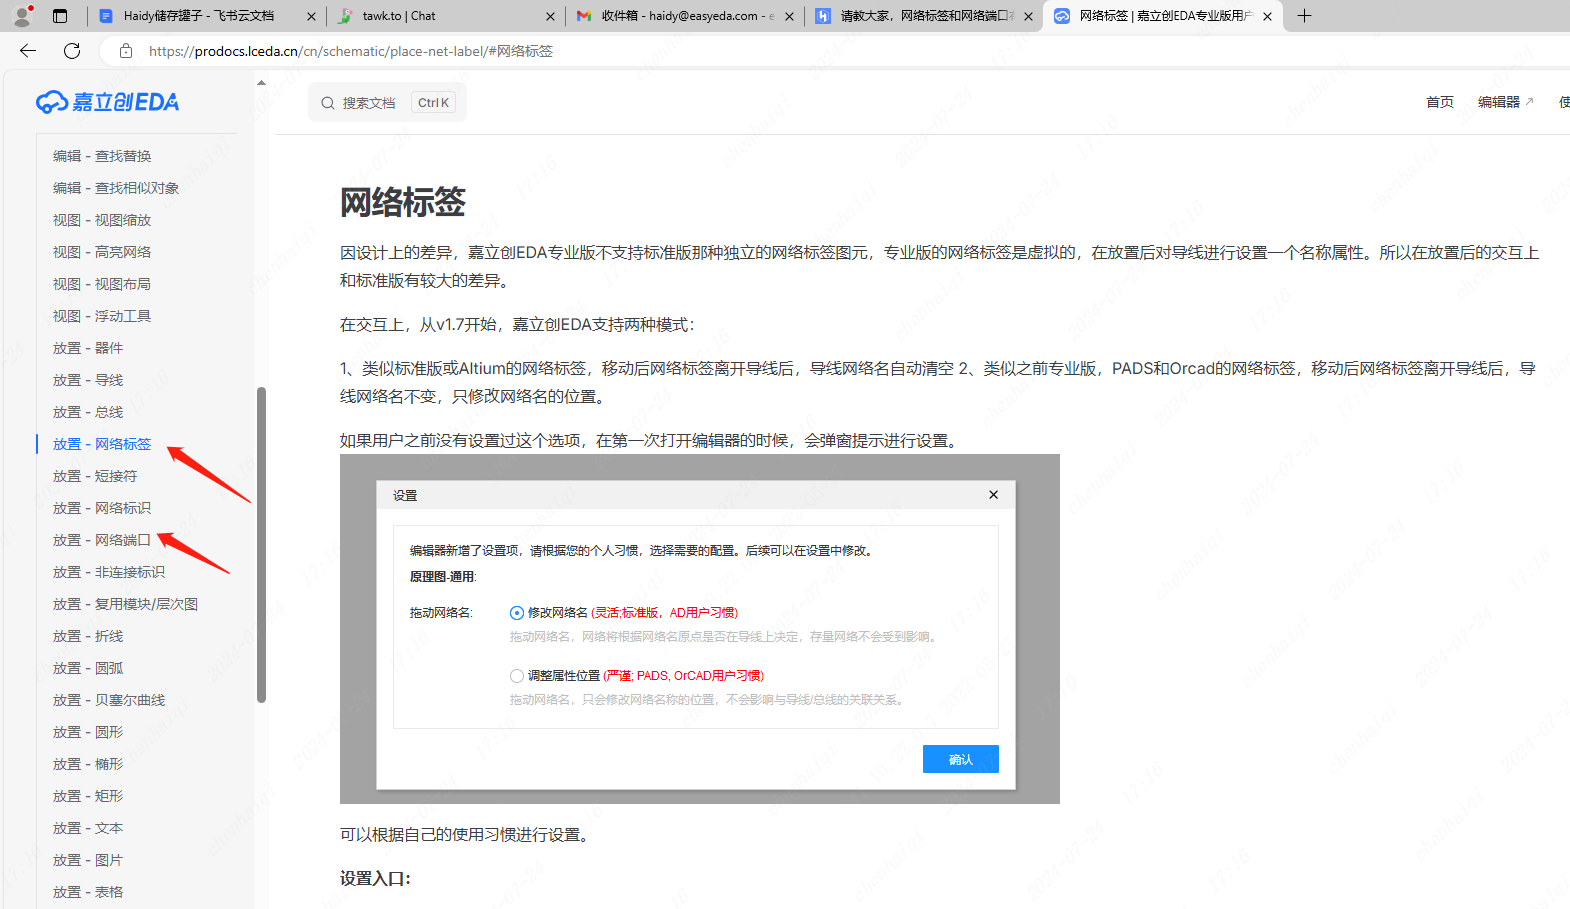
Task: Open 放置 - 网络端口 in the sidebar
Action: 102,540
